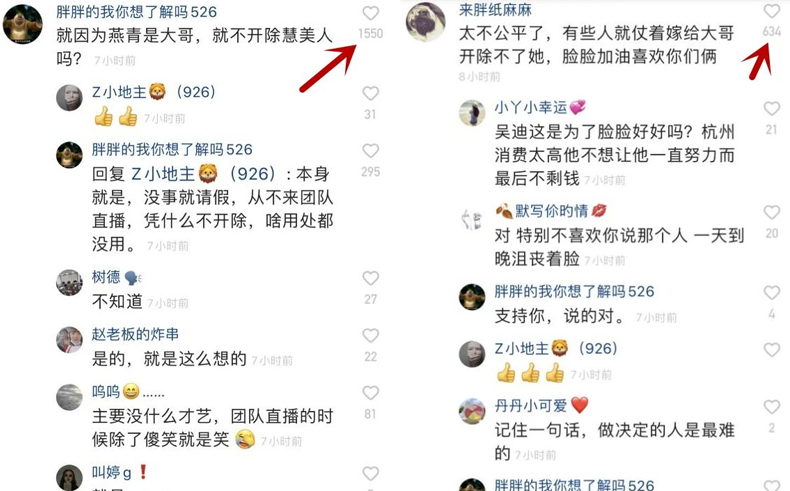Tap the comment text 主要没什么才艺 to reply
Image resolution: width=790 pixels, height=491 pixels.
[212, 428]
